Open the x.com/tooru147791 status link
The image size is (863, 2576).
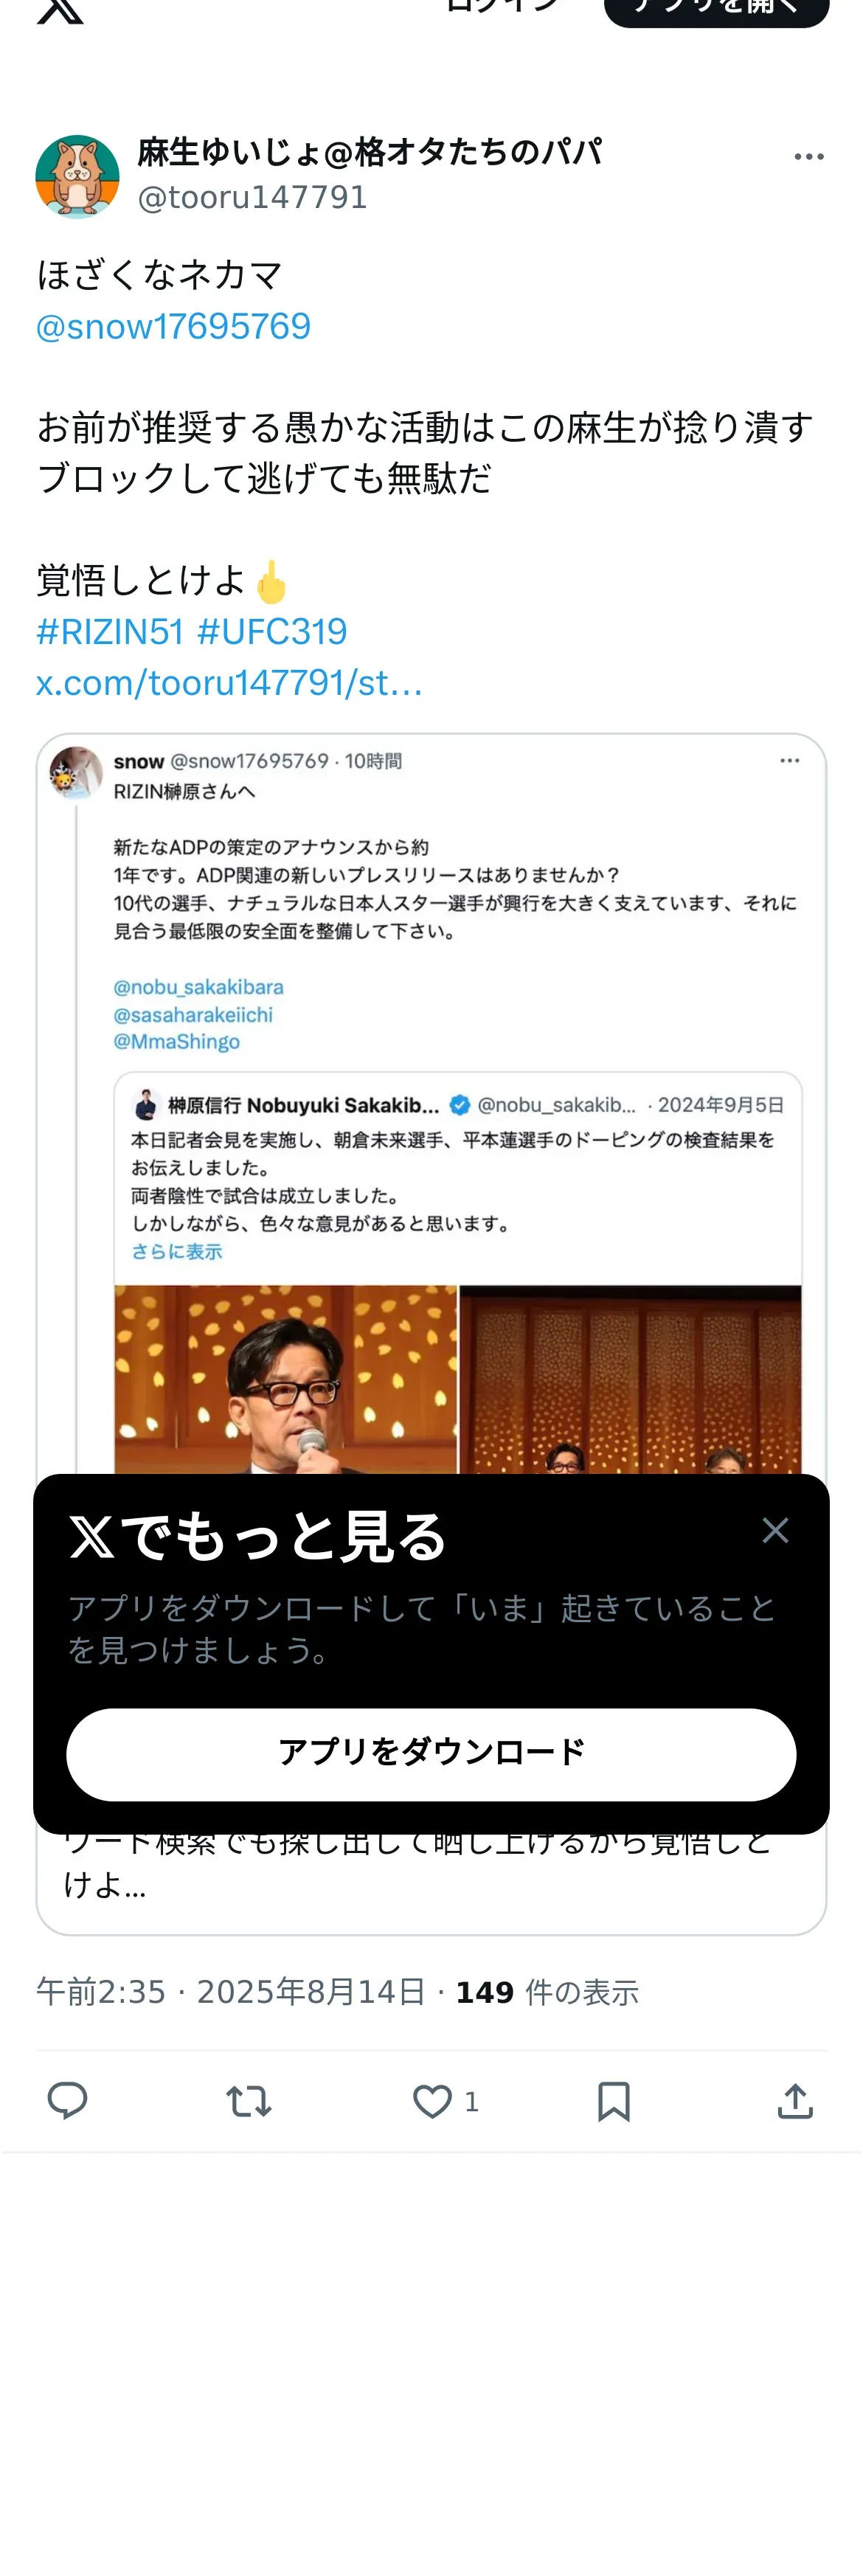click(230, 682)
